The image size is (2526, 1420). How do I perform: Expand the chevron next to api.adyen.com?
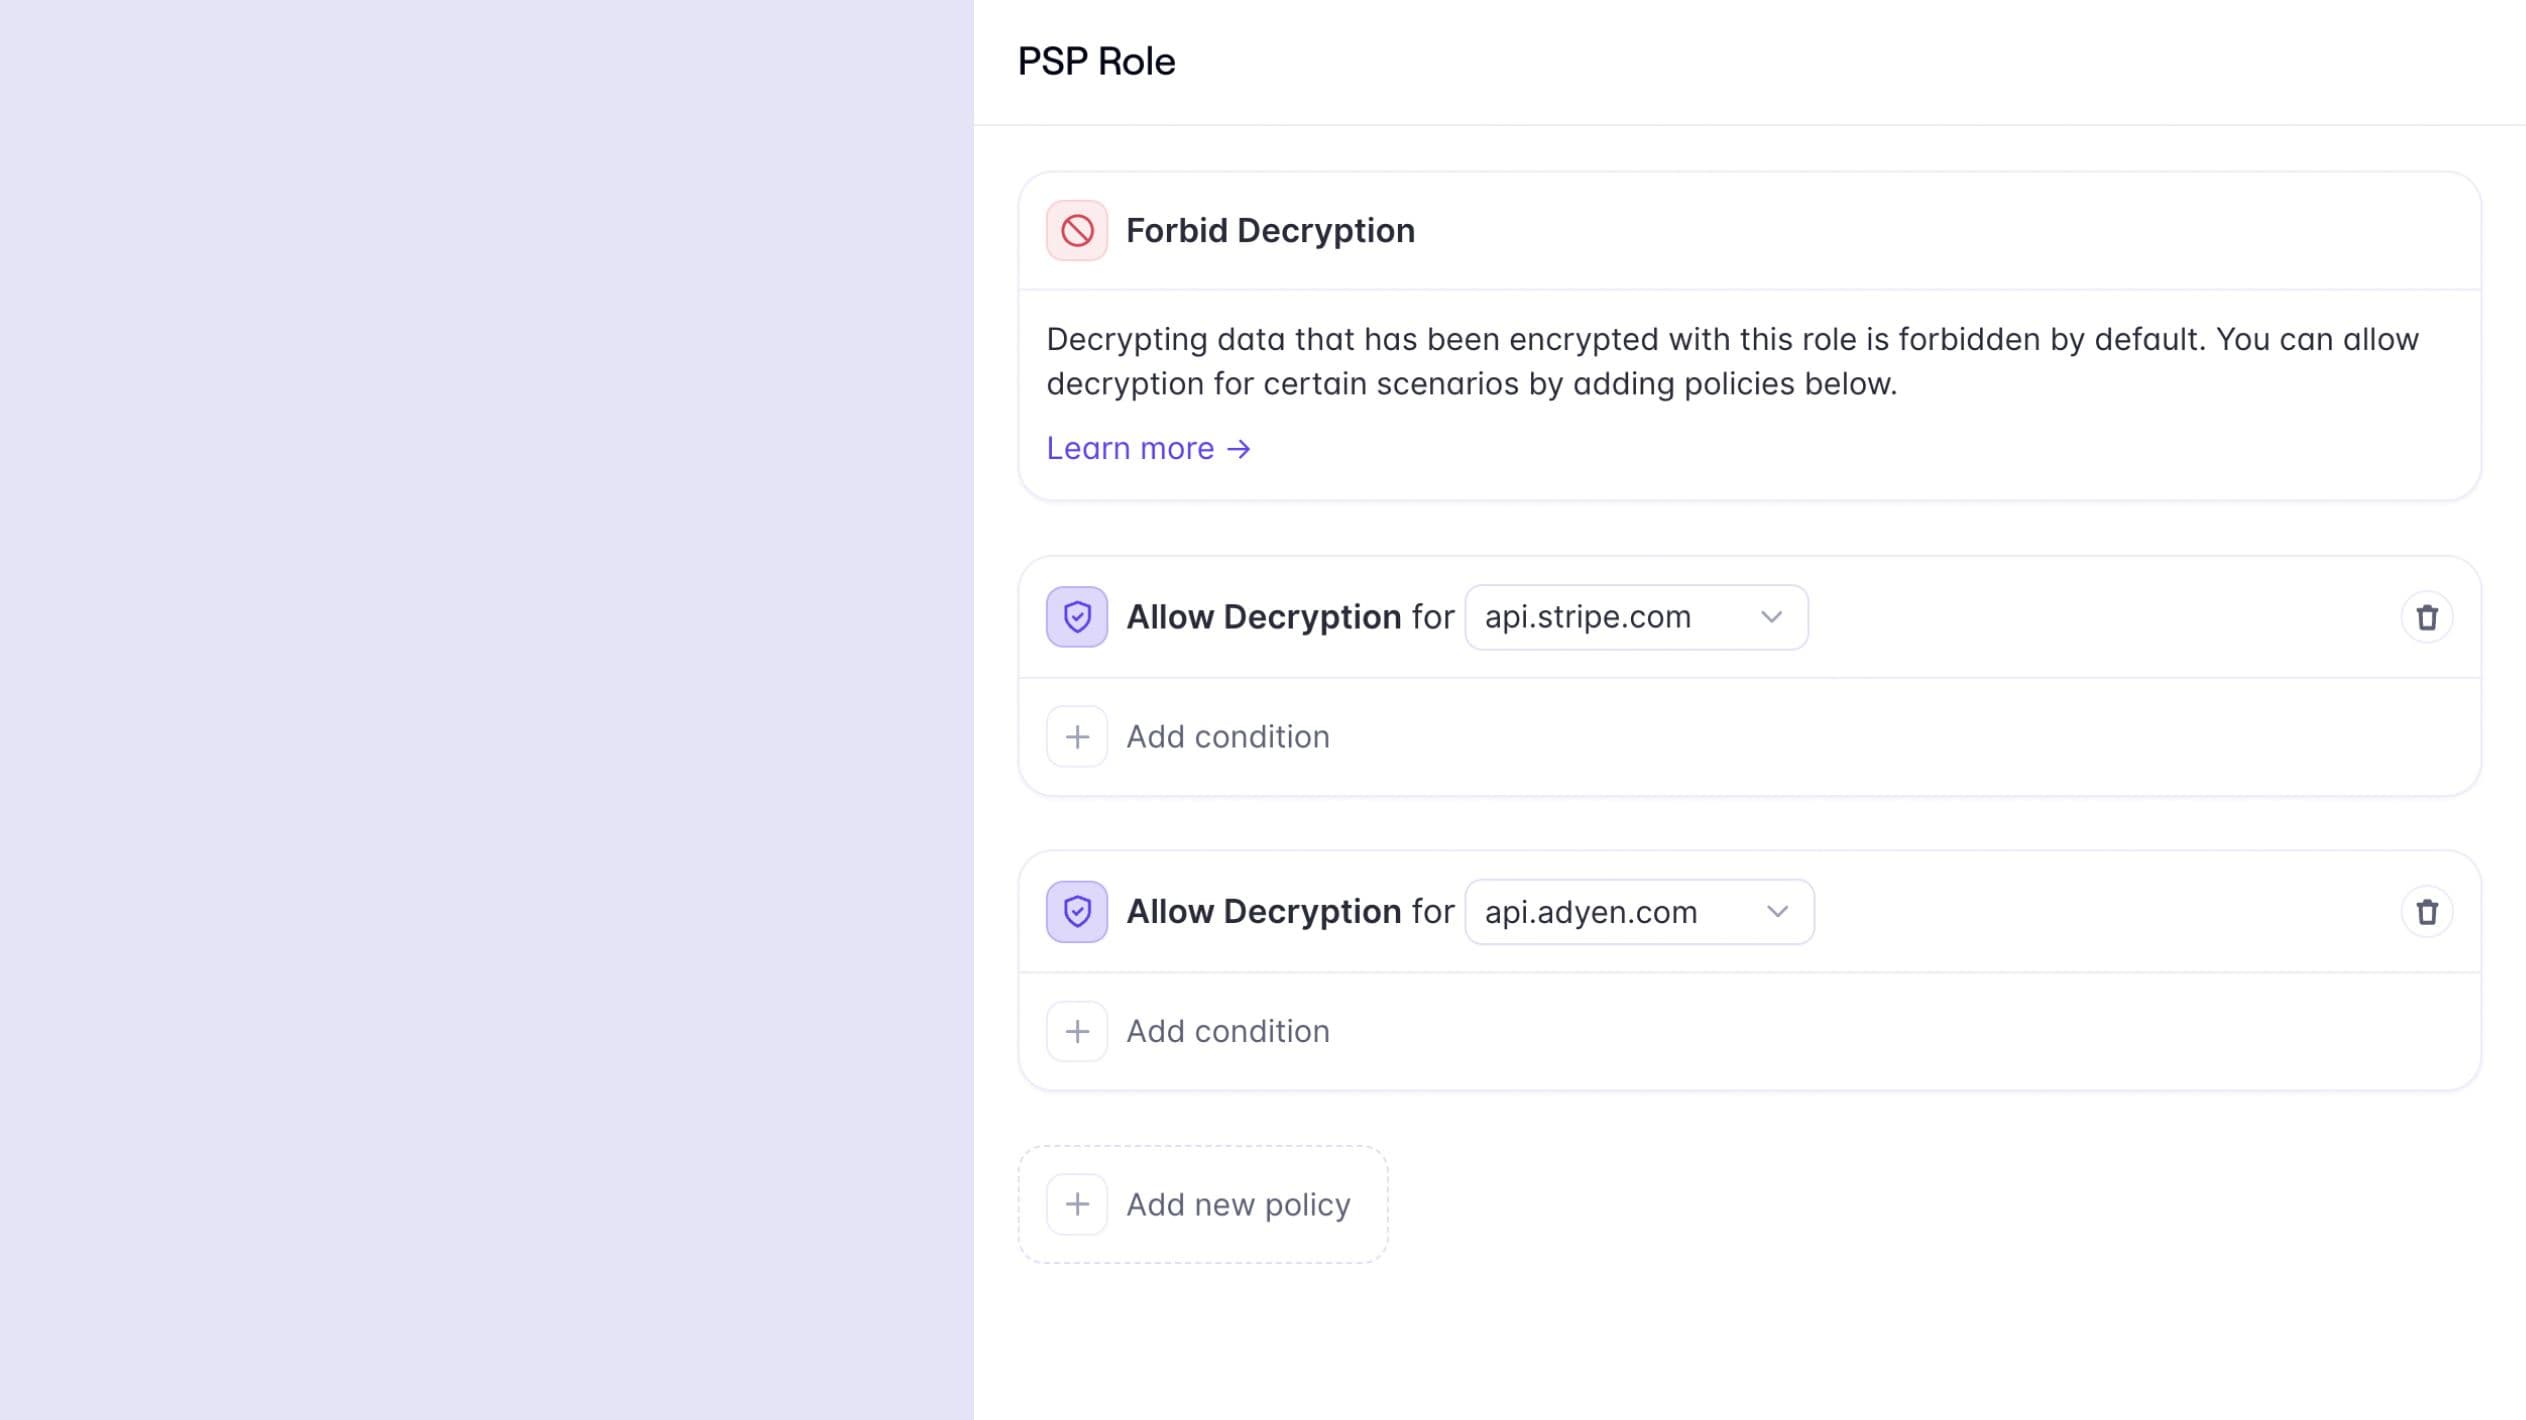click(x=1777, y=912)
